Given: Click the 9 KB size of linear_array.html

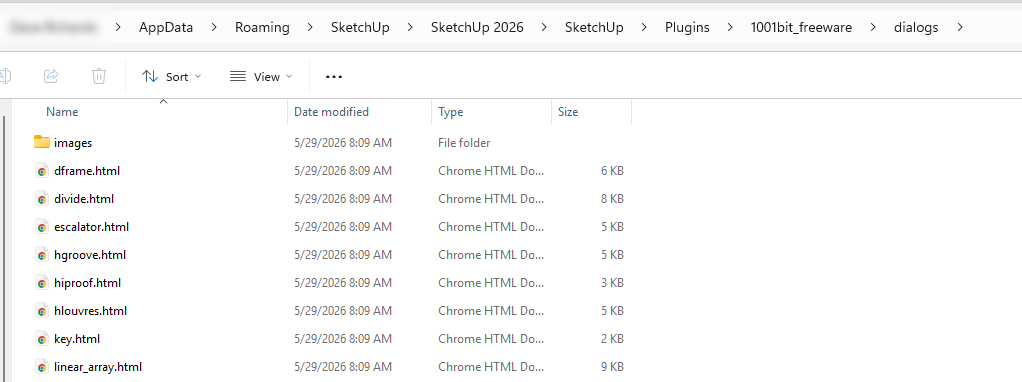Looking at the screenshot, I should [x=612, y=367].
